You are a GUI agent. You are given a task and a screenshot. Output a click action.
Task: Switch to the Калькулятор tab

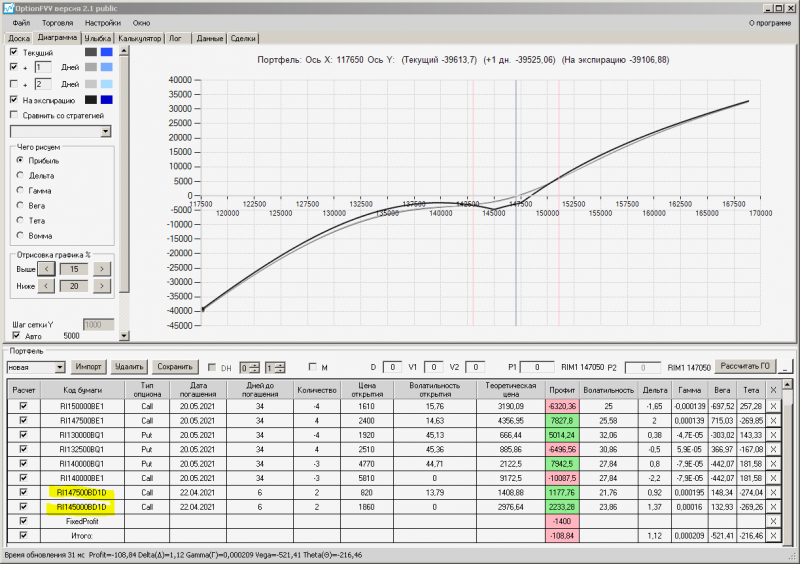tap(139, 38)
